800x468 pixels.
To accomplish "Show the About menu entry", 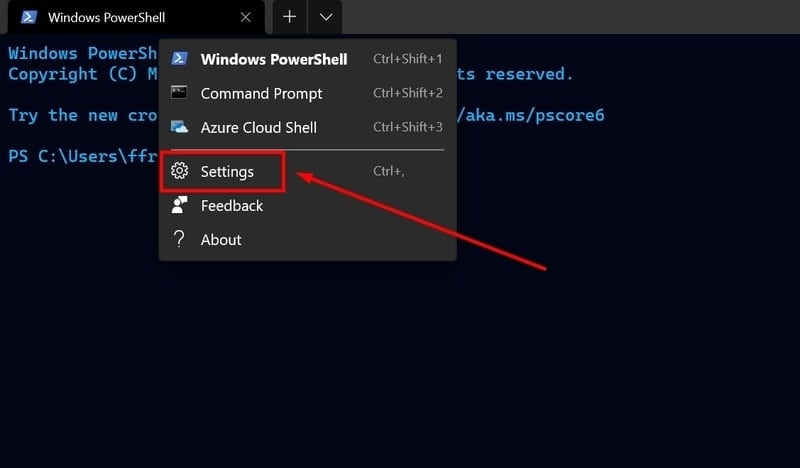I will 221,239.
